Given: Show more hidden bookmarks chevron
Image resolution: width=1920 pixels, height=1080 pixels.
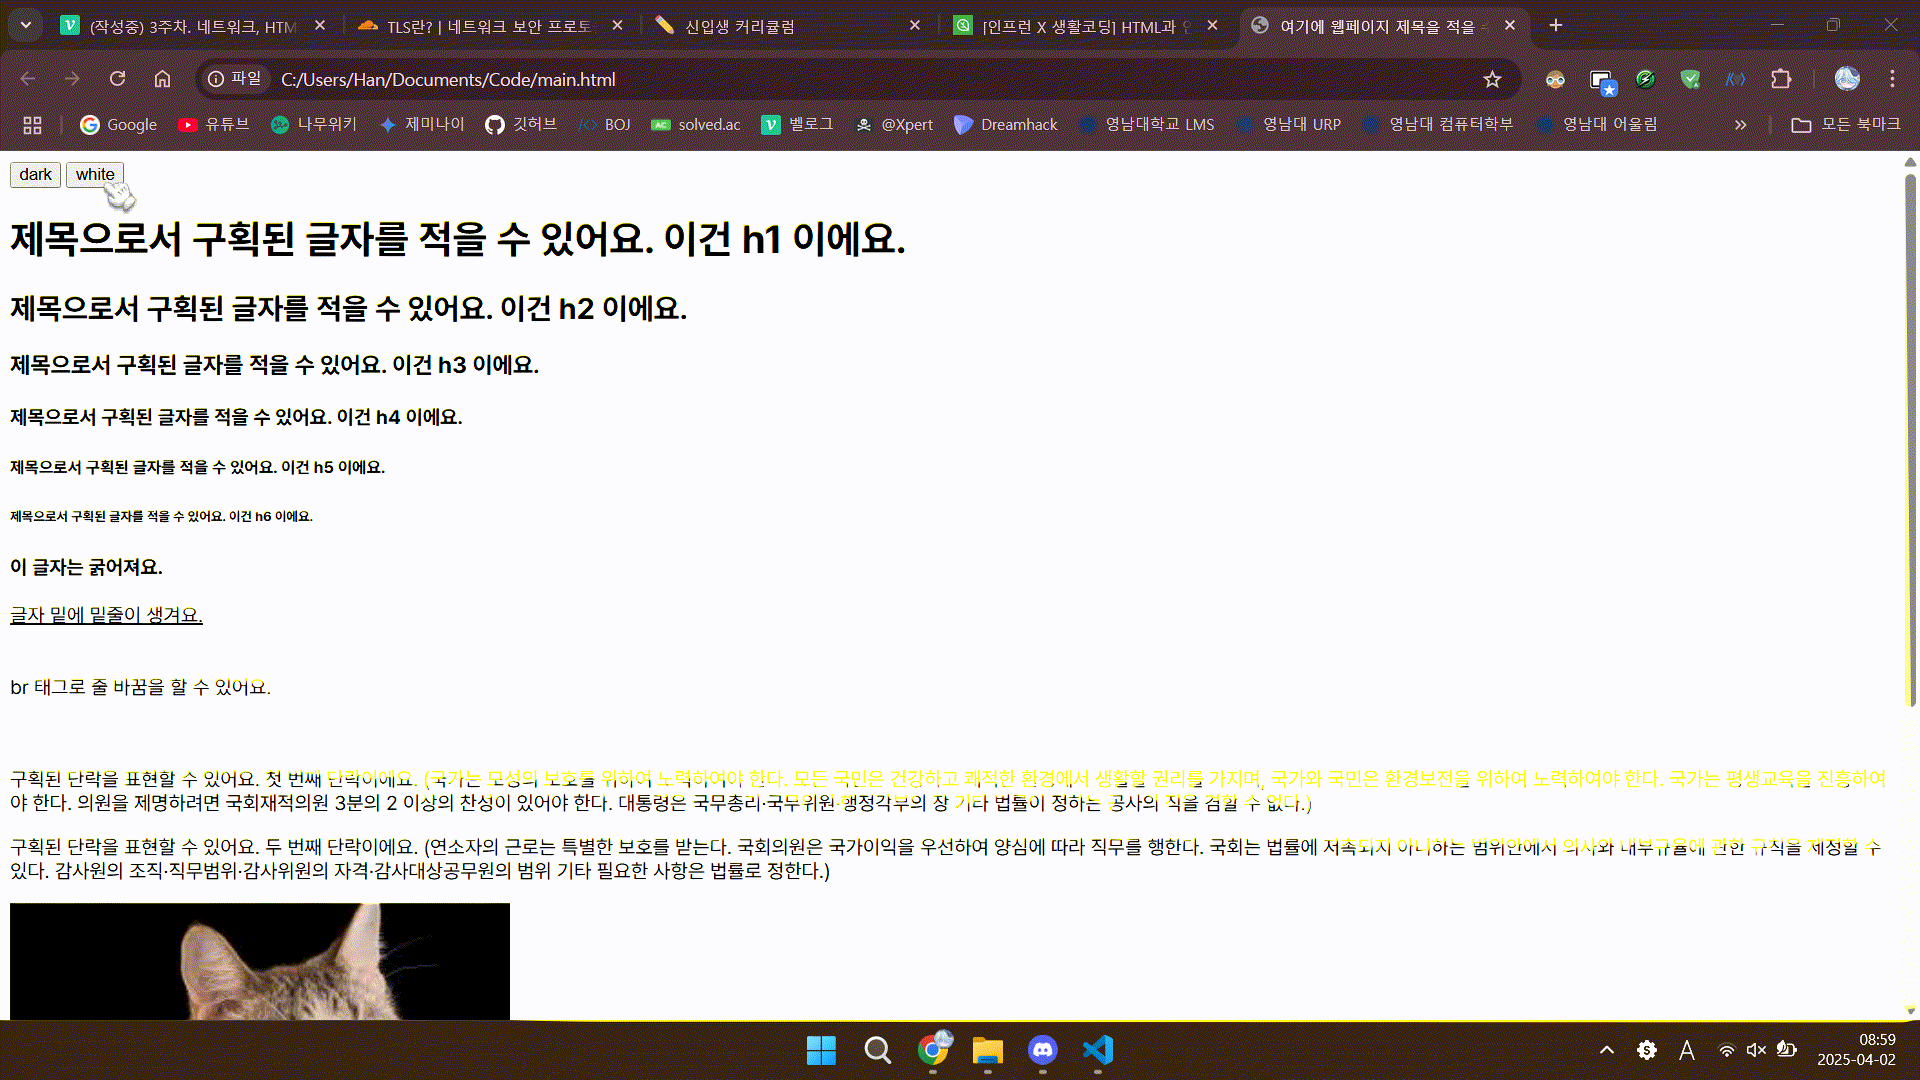Looking at the screenshot, I should tap(1740, 125).
